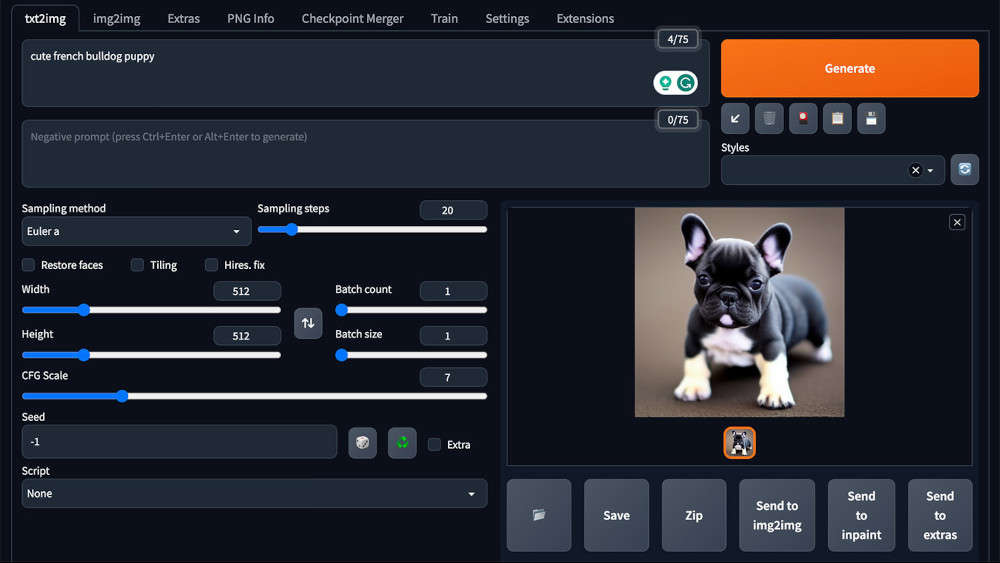This screenshot has width=1000, height=563.
Task: Show extra networks with the red card icon
Action: [803, 119]
